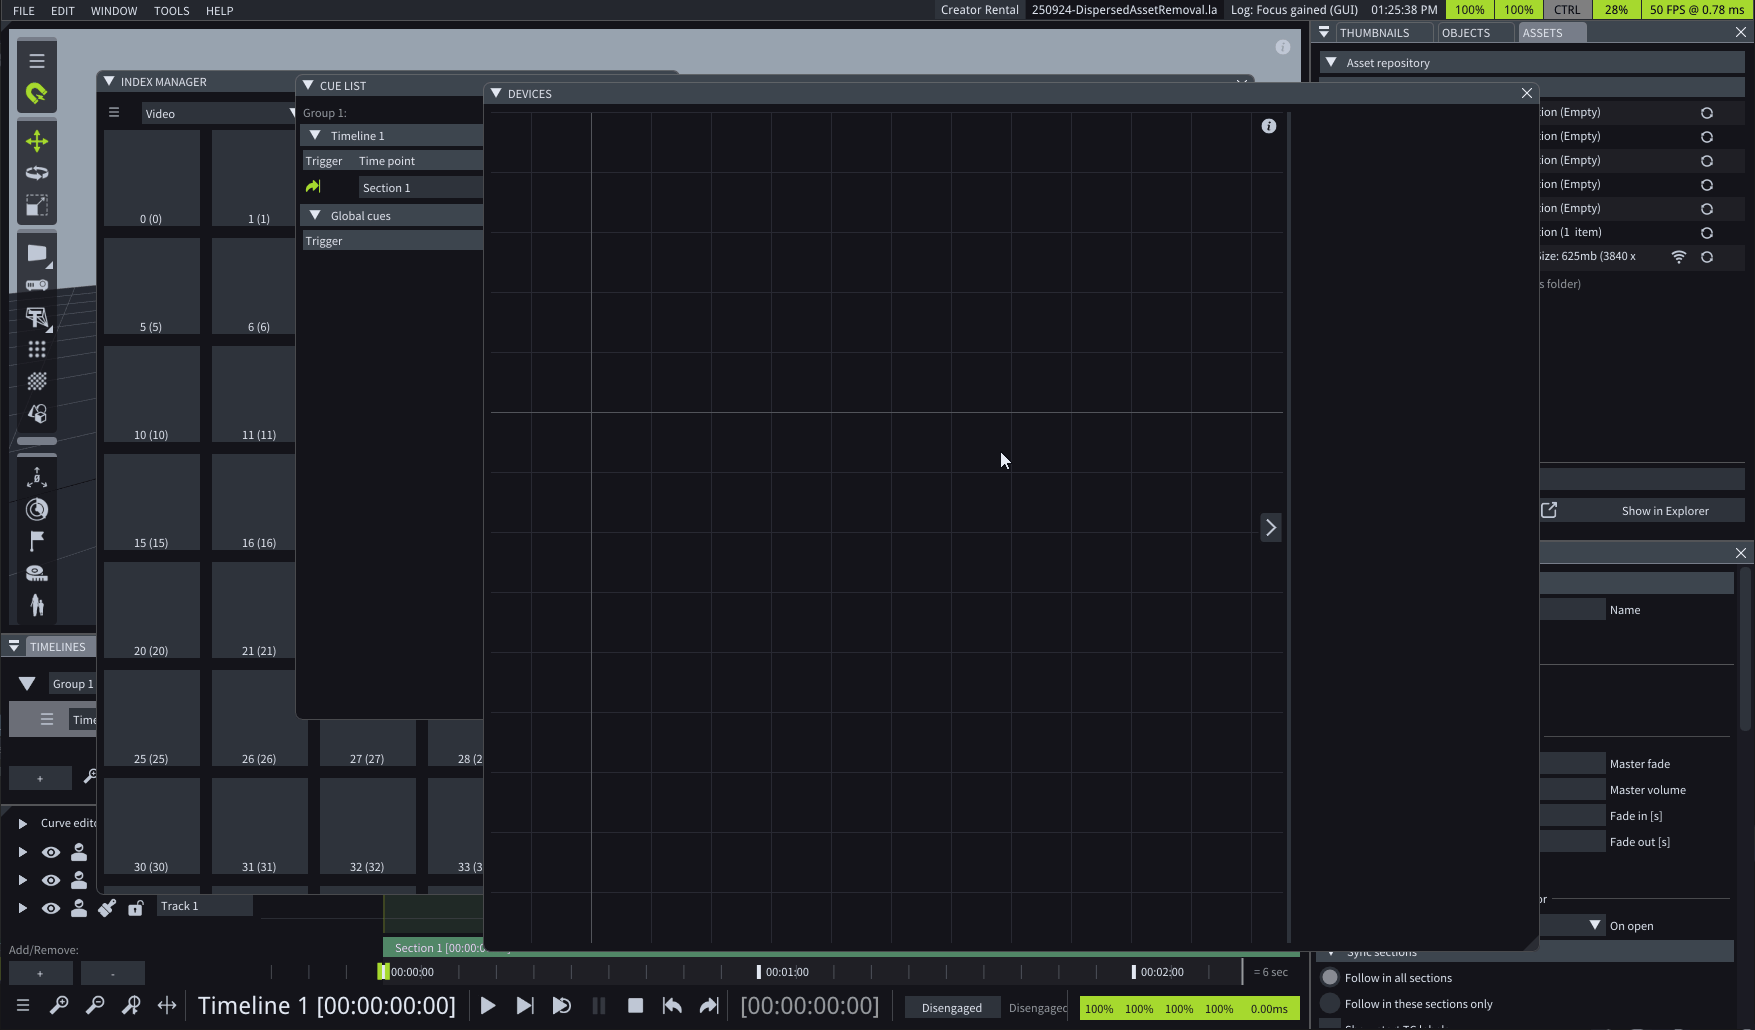This screenshot has height=1030, width=1755.
Task: Click the Disengaged button
Action: pos(951,1008)
